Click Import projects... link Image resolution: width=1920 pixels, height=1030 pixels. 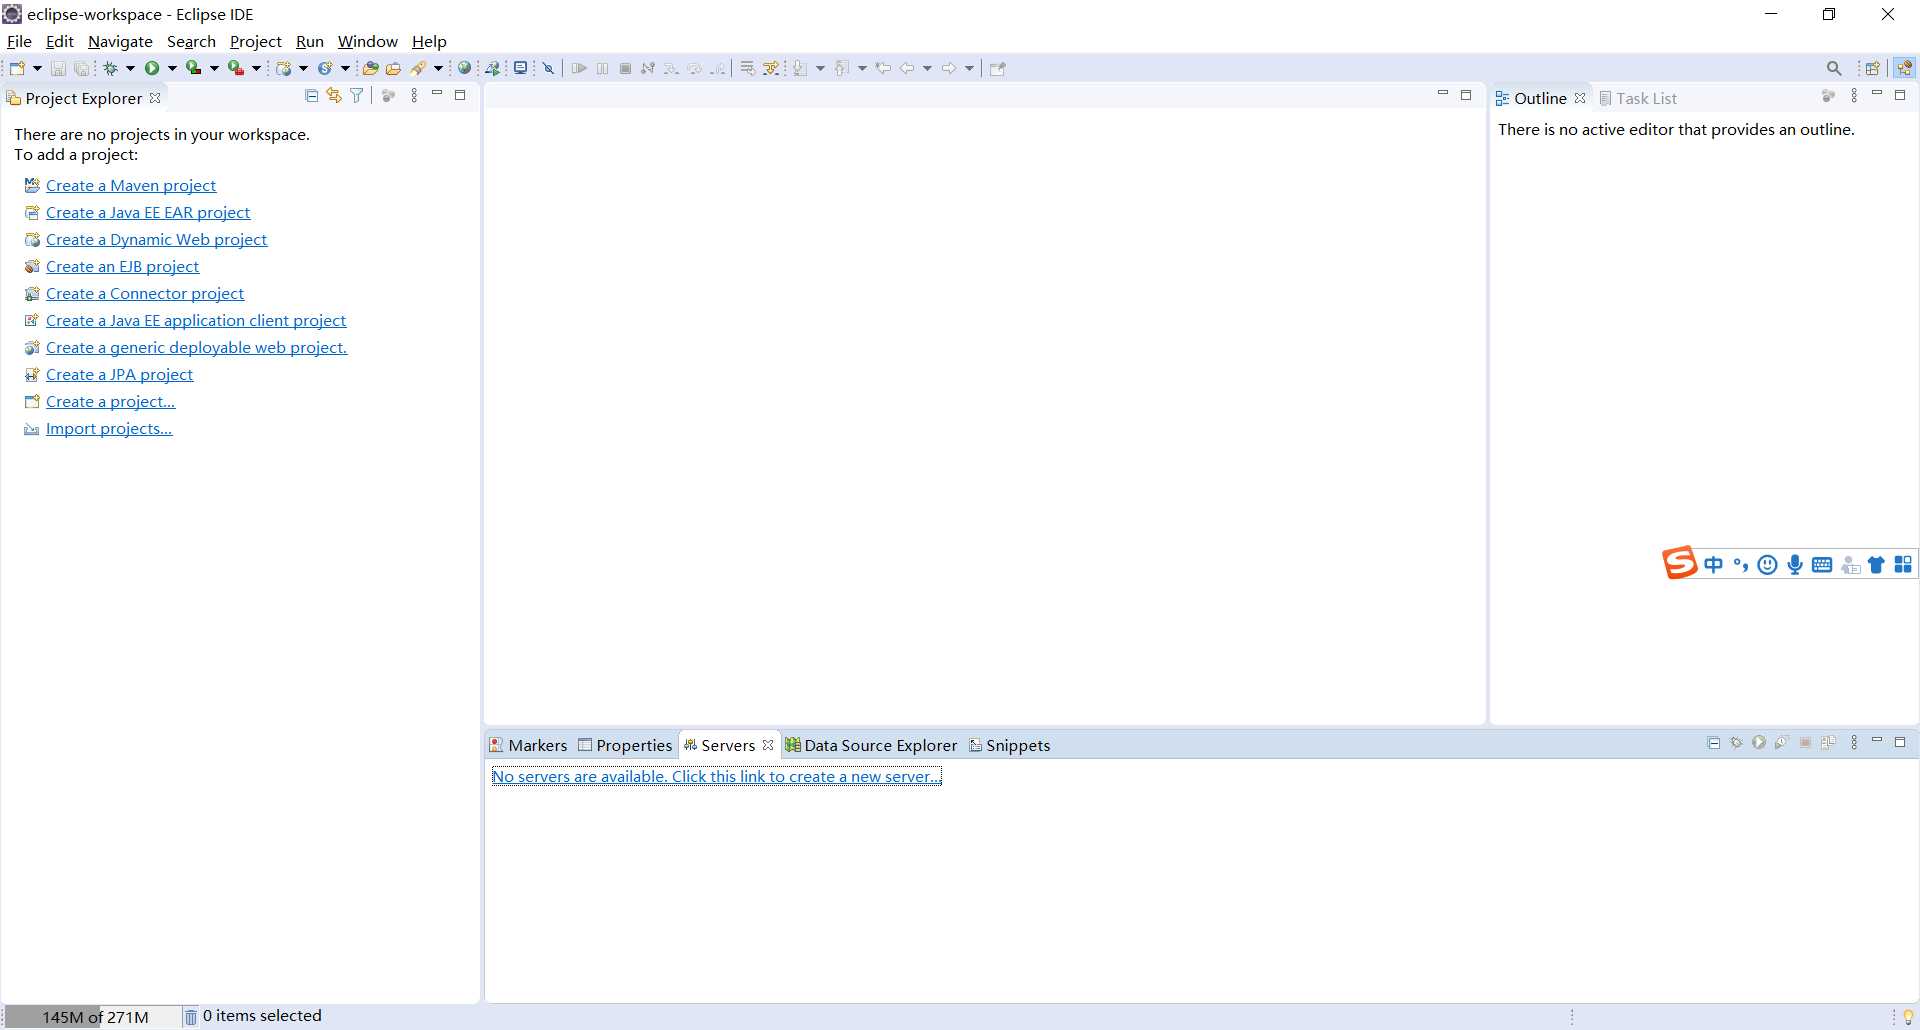pyautogui.click(x=109, y=428)
